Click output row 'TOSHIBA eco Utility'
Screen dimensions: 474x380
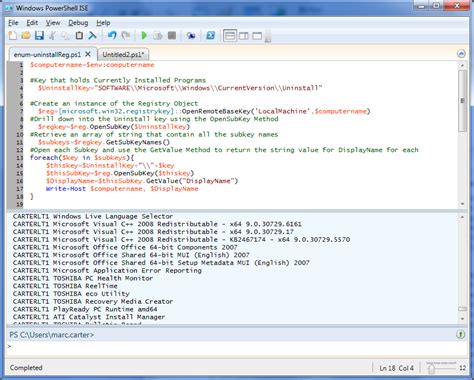pos(71,294)
